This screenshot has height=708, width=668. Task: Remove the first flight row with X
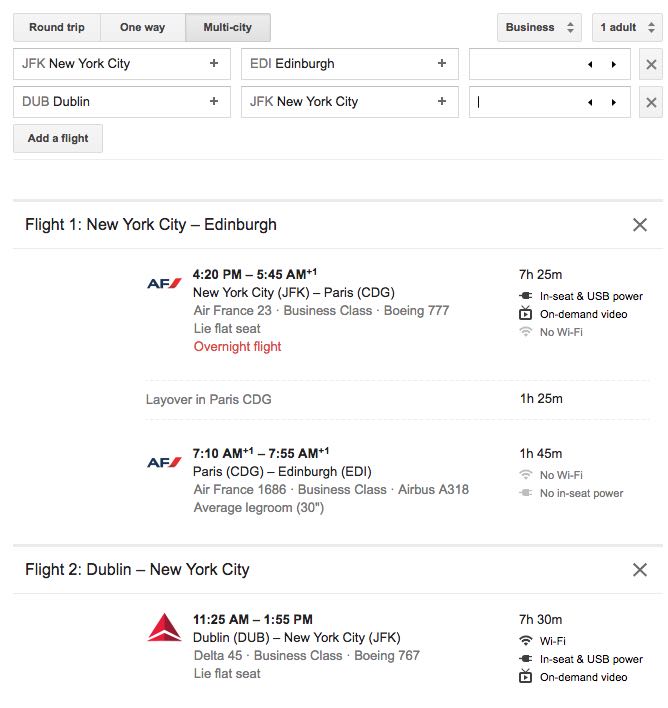[x=651, y=64]
